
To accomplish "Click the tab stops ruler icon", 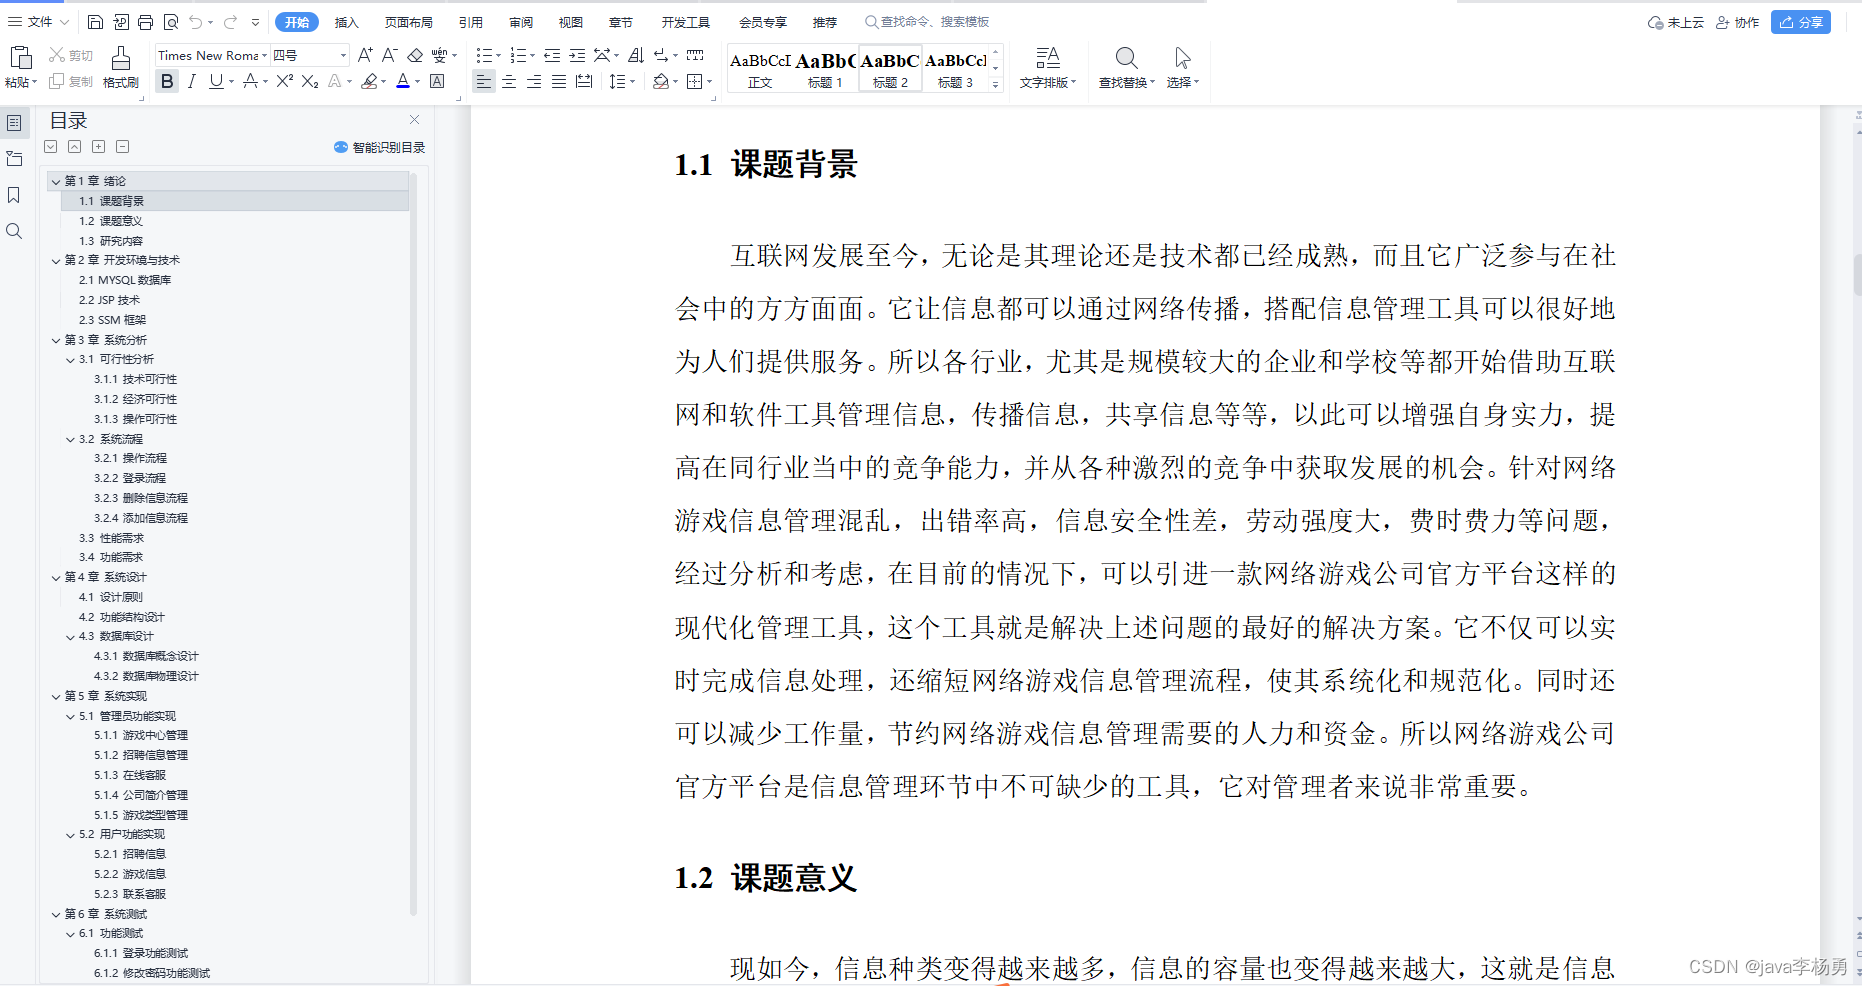I will [x=695, y=55].
